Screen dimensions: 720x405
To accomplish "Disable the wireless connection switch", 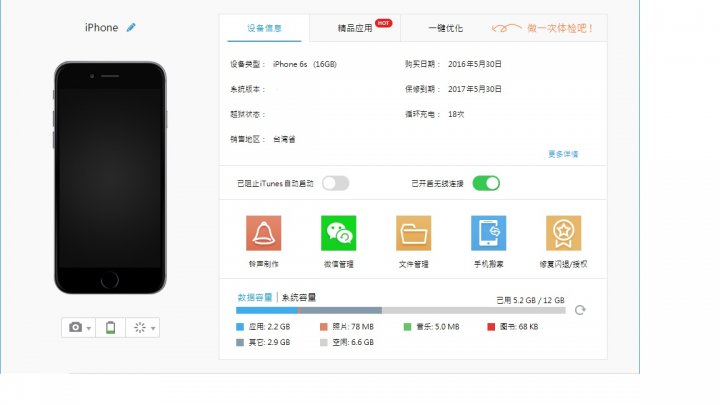I will point(486,183).
